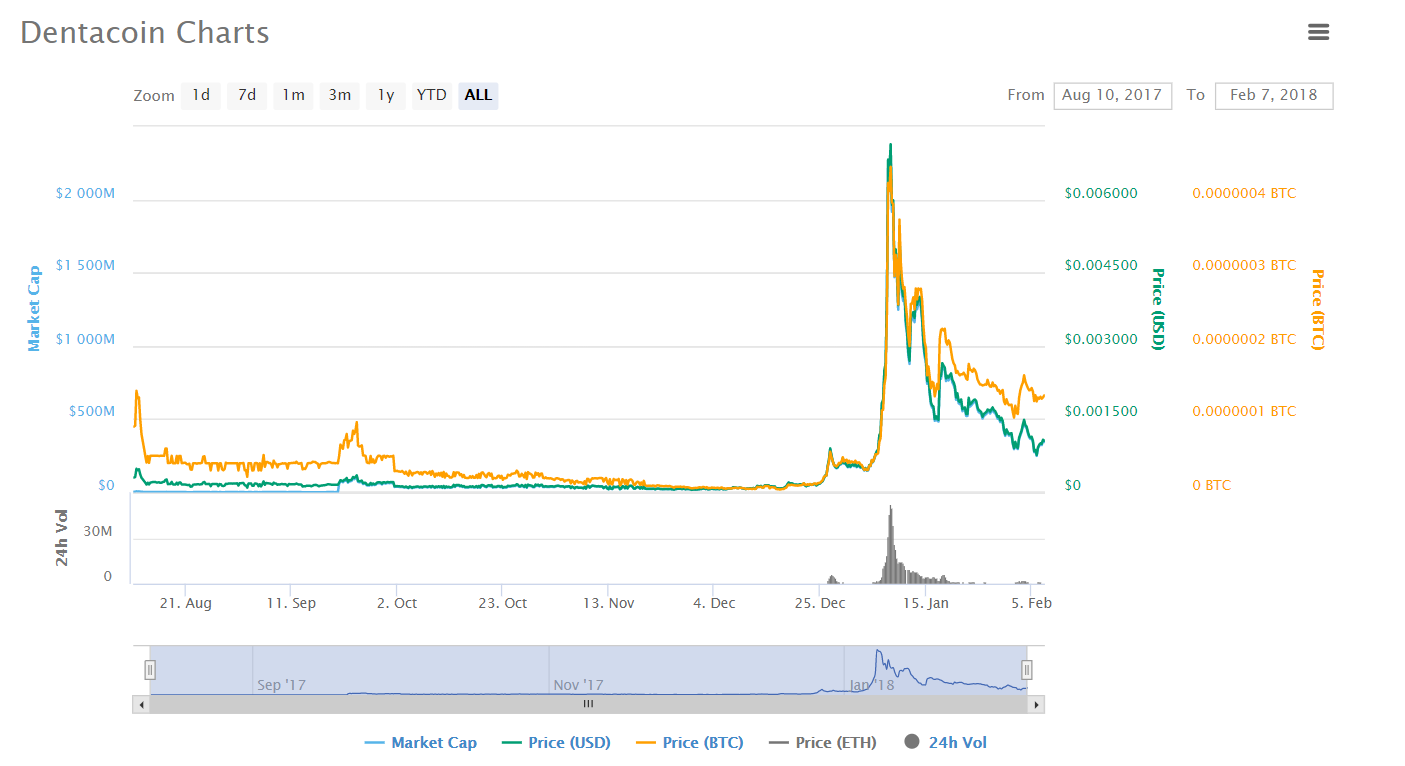Image resolution: width=1405 pixels, height=766 pixels.
Task: Click the 0 BTC axis label
Action: (1212, 486)
